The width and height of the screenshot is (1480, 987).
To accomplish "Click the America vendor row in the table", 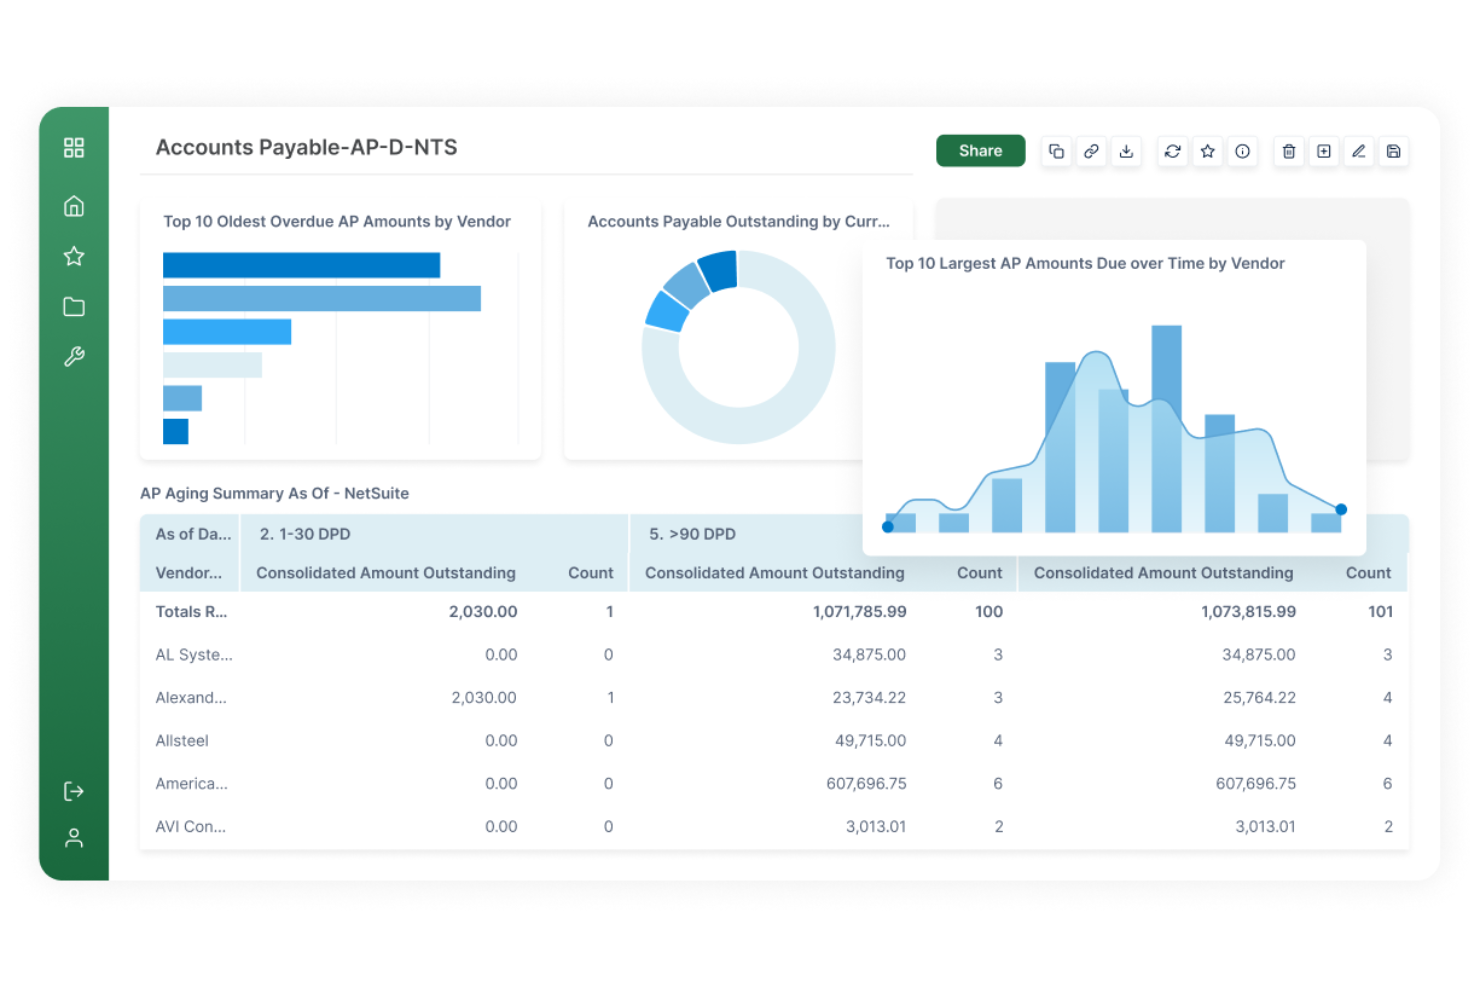I will click(191, 783).
